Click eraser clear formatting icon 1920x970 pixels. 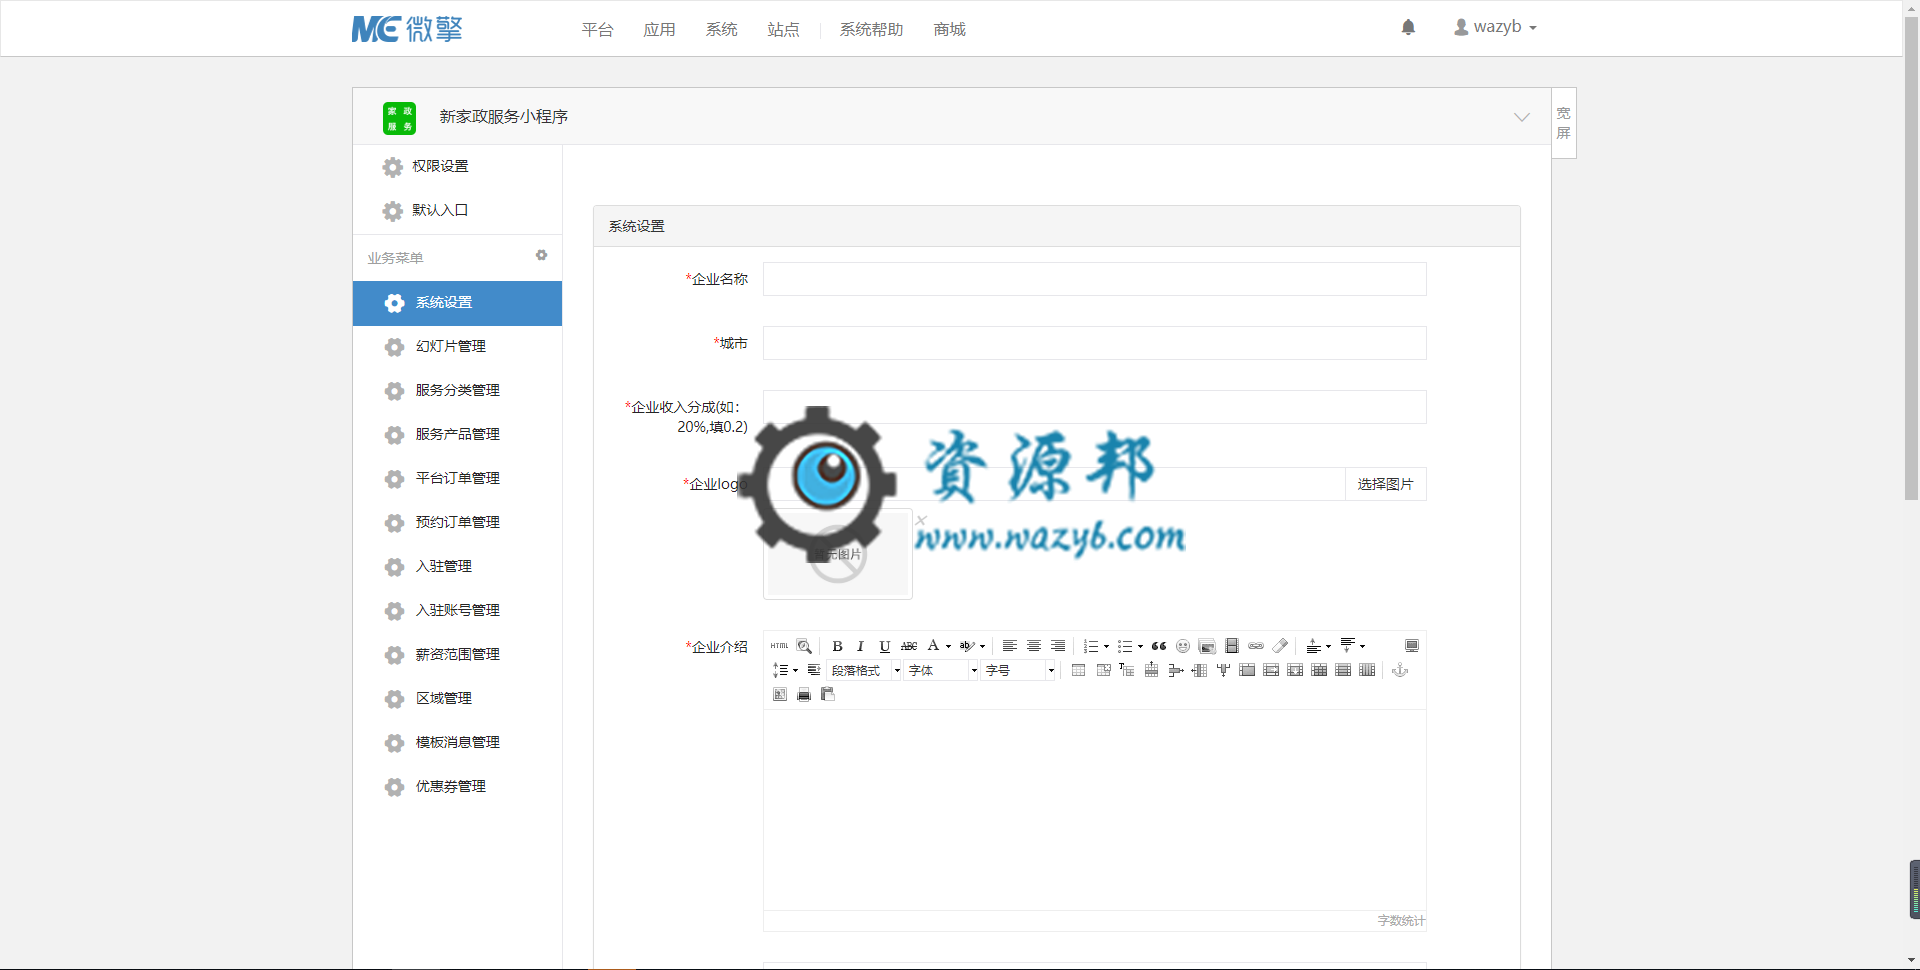pyautogui.click(x=1280, y=646)
